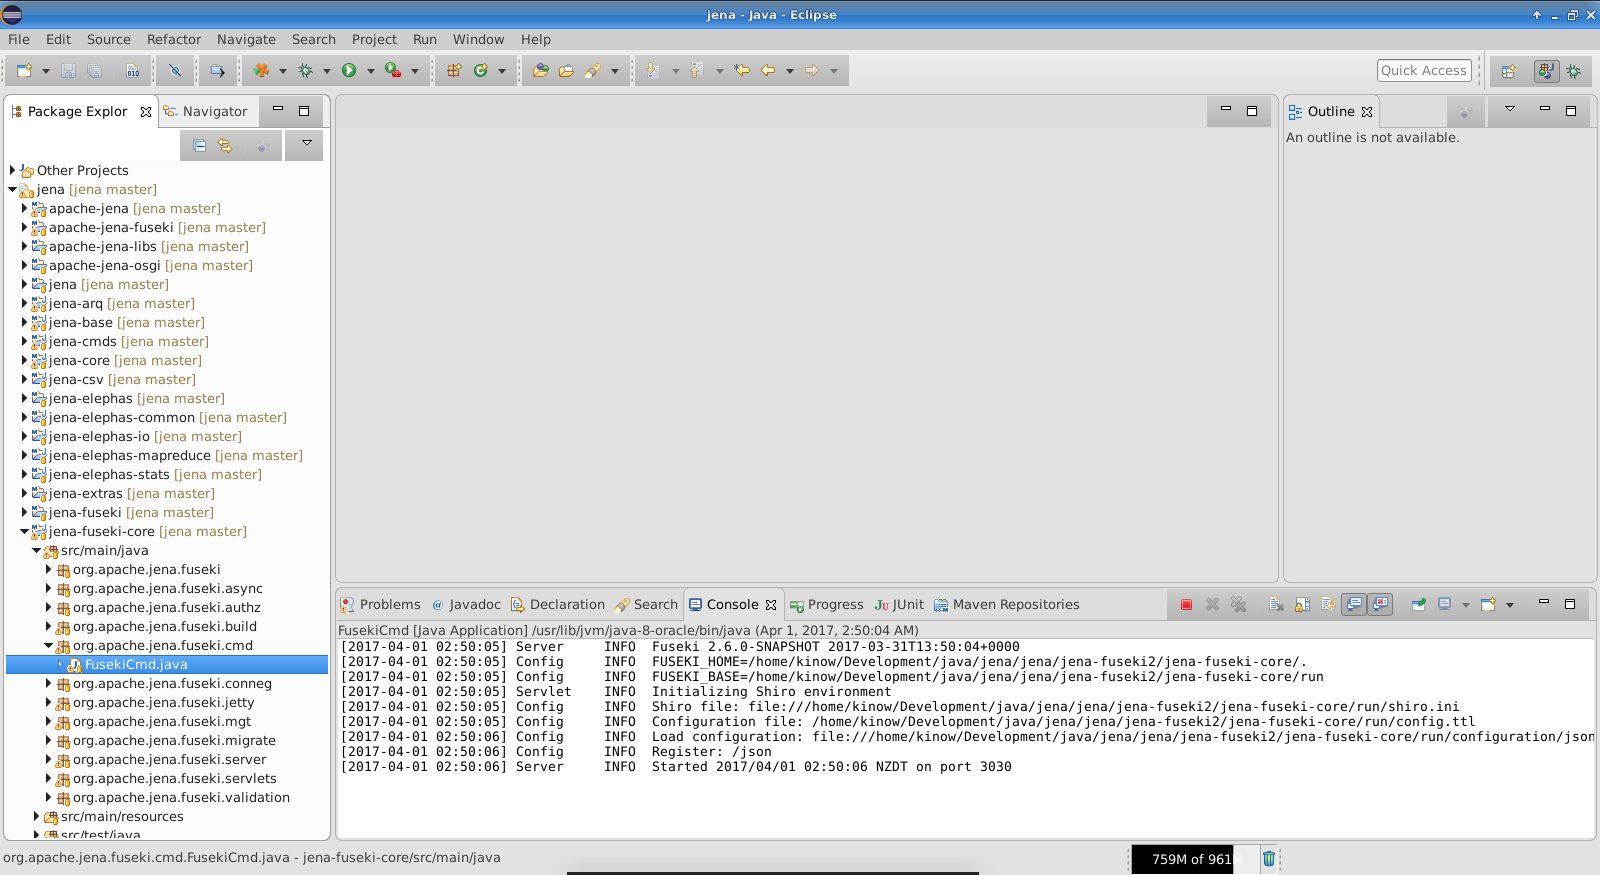The width and height of the screenshot is (1600, 875).
Task: Open the Run button dropdown arrow
Action: [x=370, y=71]
